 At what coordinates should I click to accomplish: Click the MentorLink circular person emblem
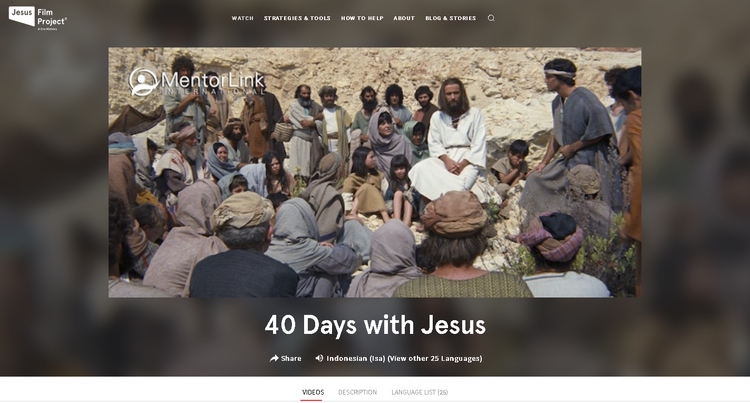(143, 82)
